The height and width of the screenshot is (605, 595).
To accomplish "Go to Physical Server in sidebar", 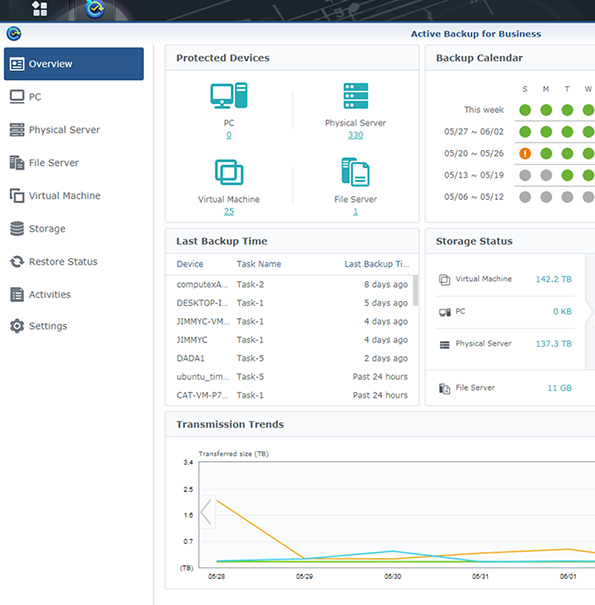I will click(74, 130).
